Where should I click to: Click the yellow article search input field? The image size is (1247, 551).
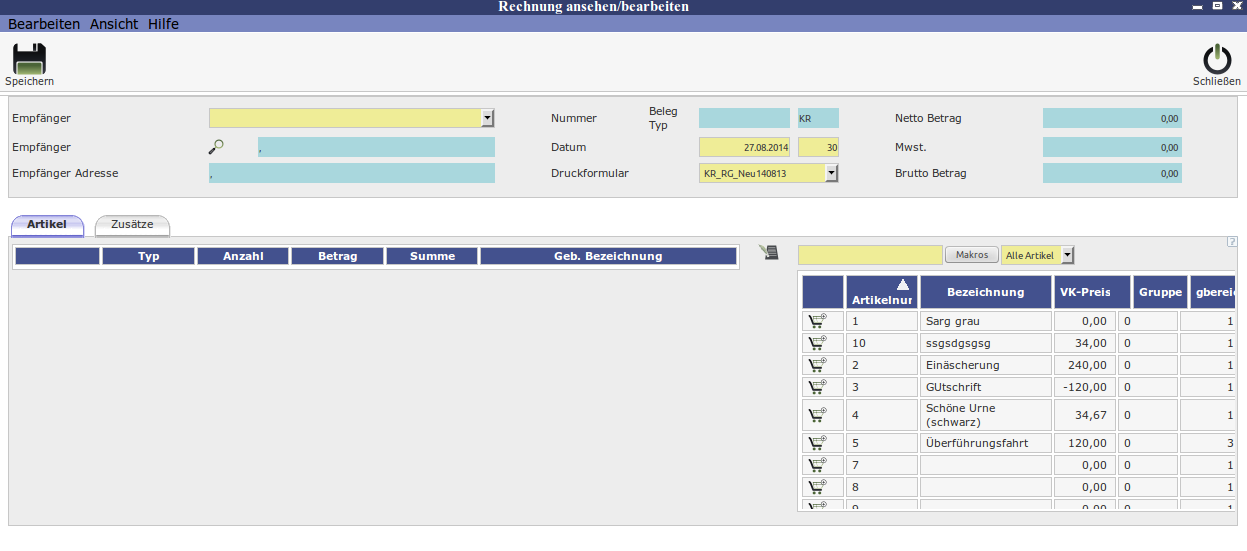[870, 255]
